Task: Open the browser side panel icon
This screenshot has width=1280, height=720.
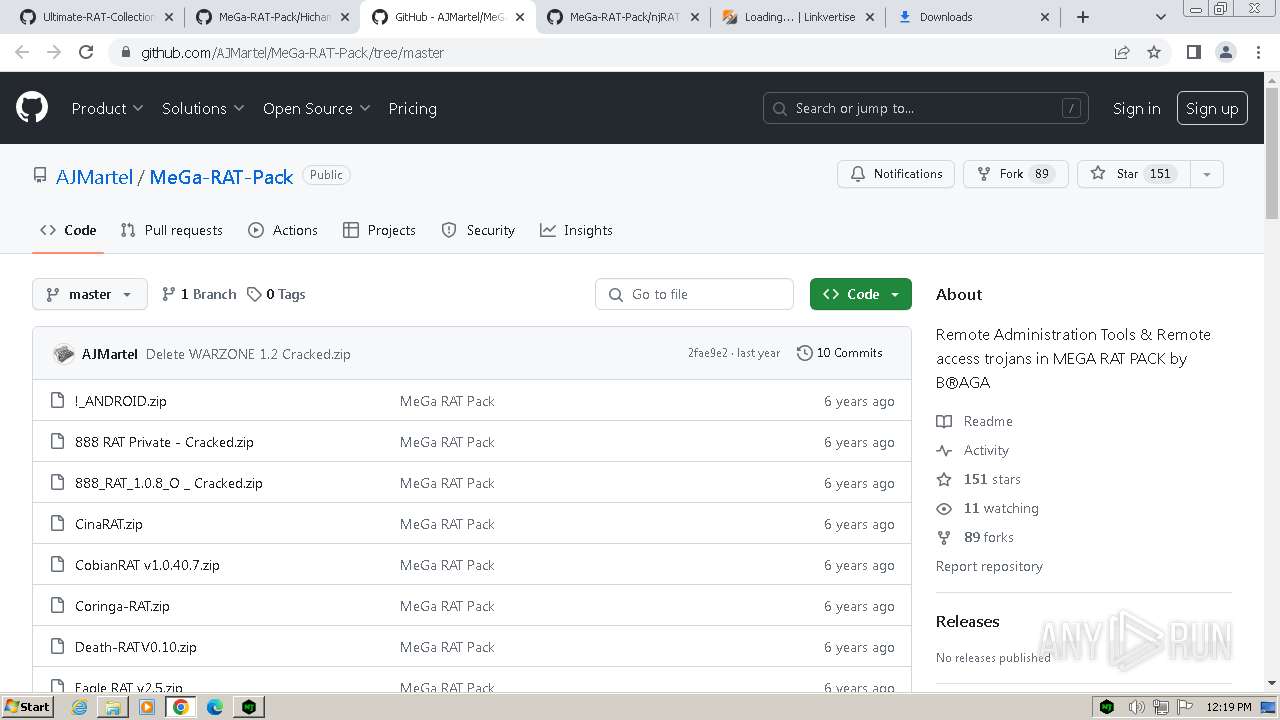Action: pyautogui.click(x=1193, y=52)
